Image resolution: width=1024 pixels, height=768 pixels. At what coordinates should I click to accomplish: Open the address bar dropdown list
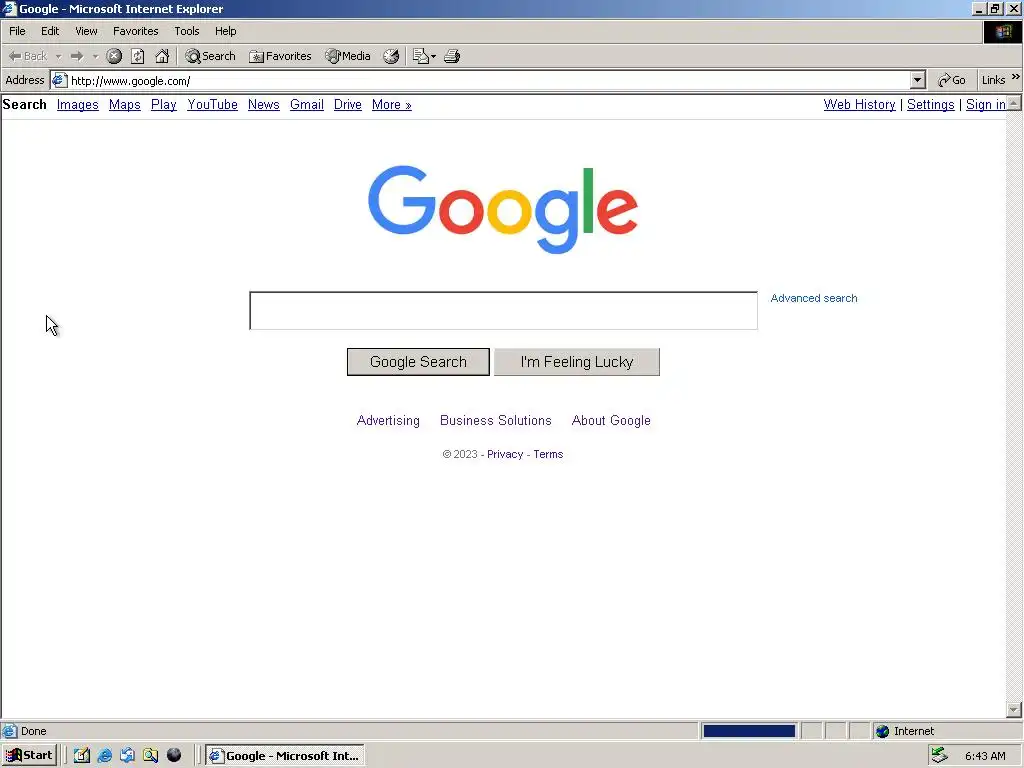(x=918, y=80)
